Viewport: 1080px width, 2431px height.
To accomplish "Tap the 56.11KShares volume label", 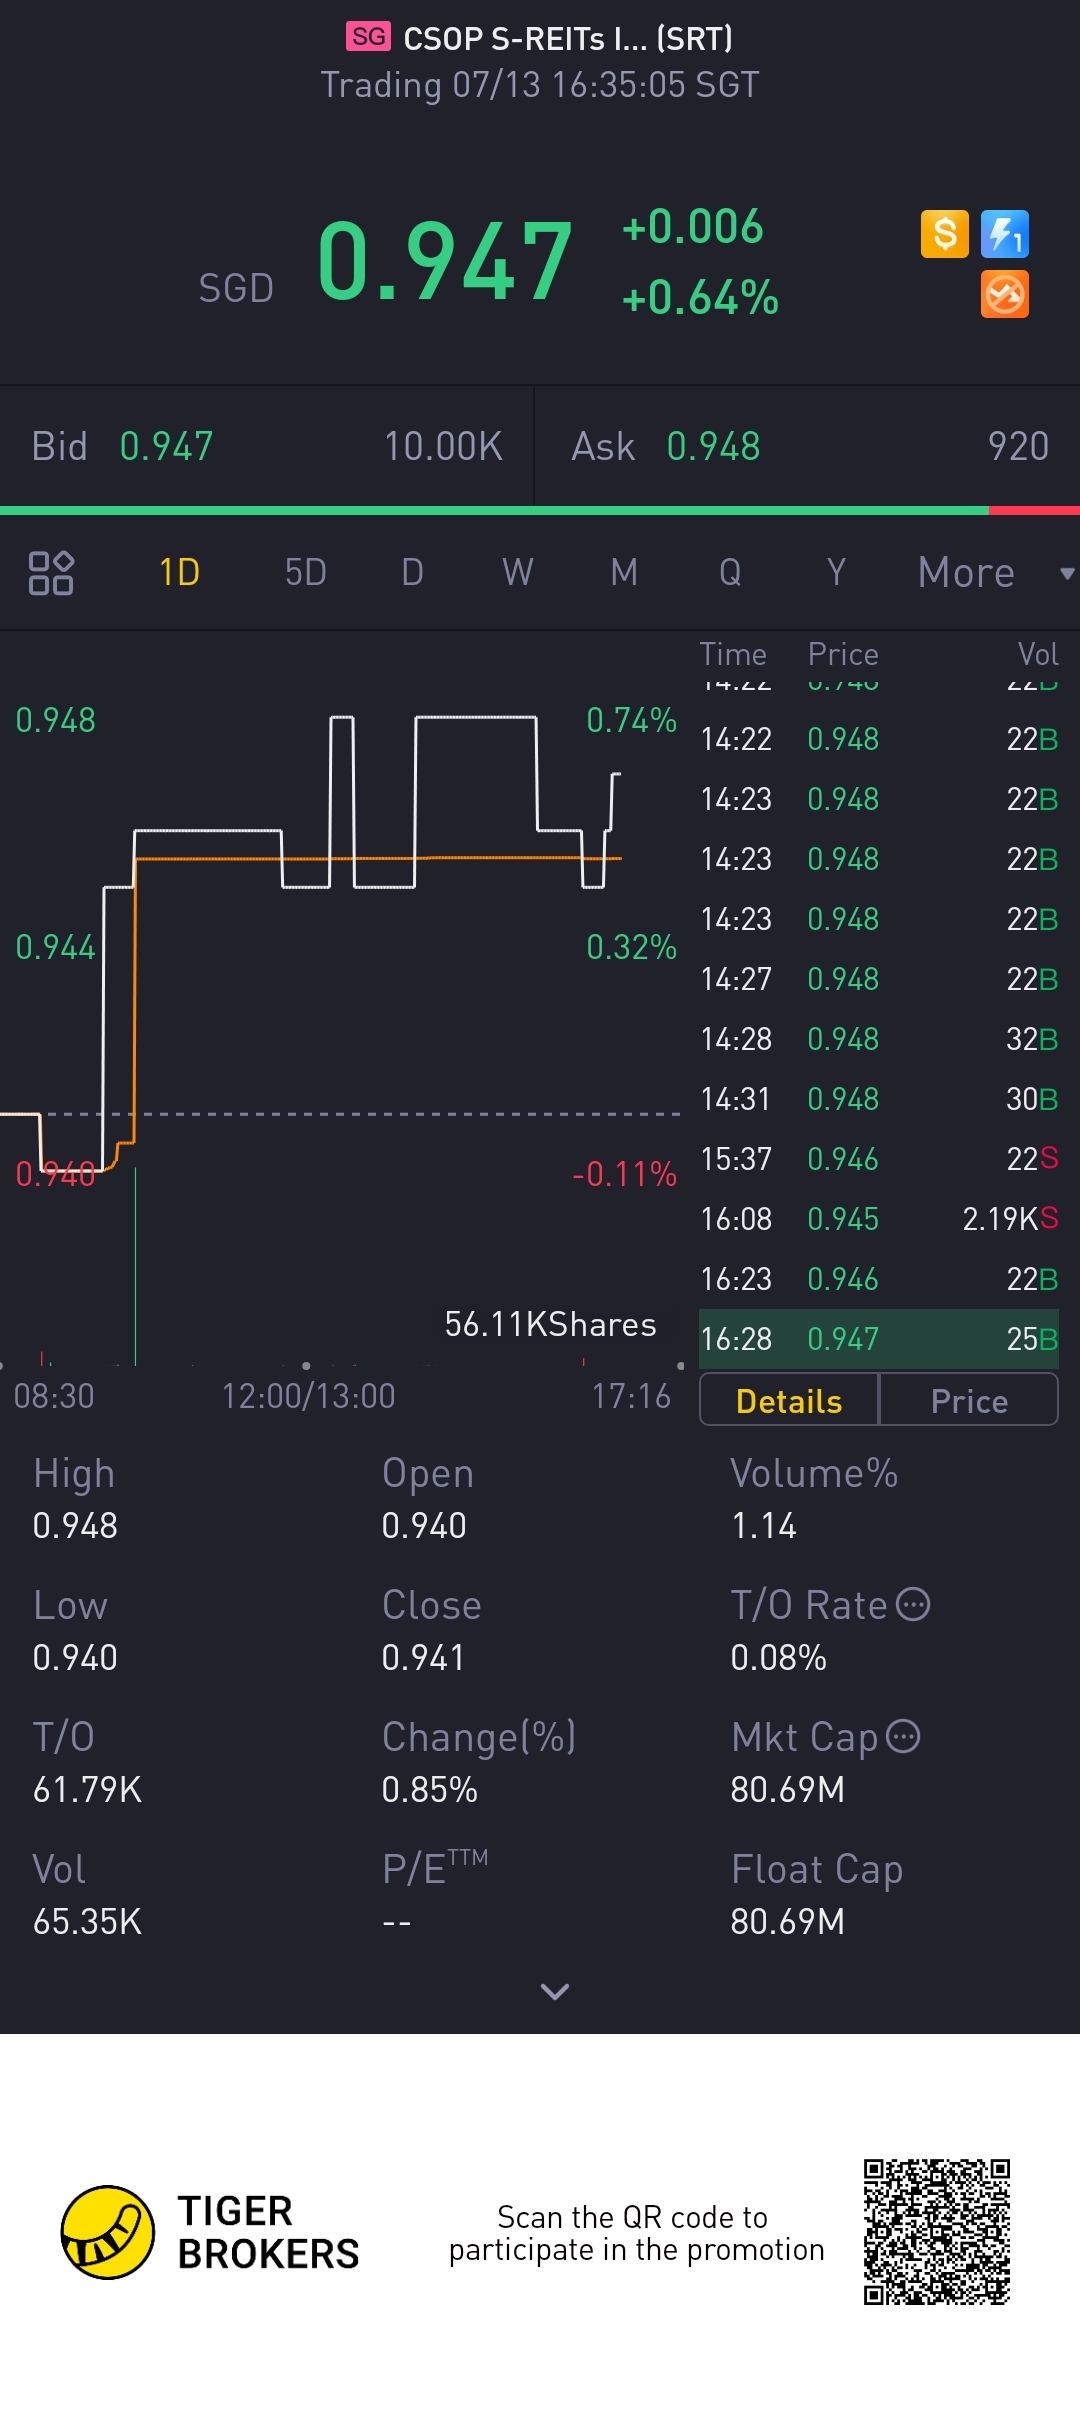I will pyautogui.click(x=550, y=1324).
